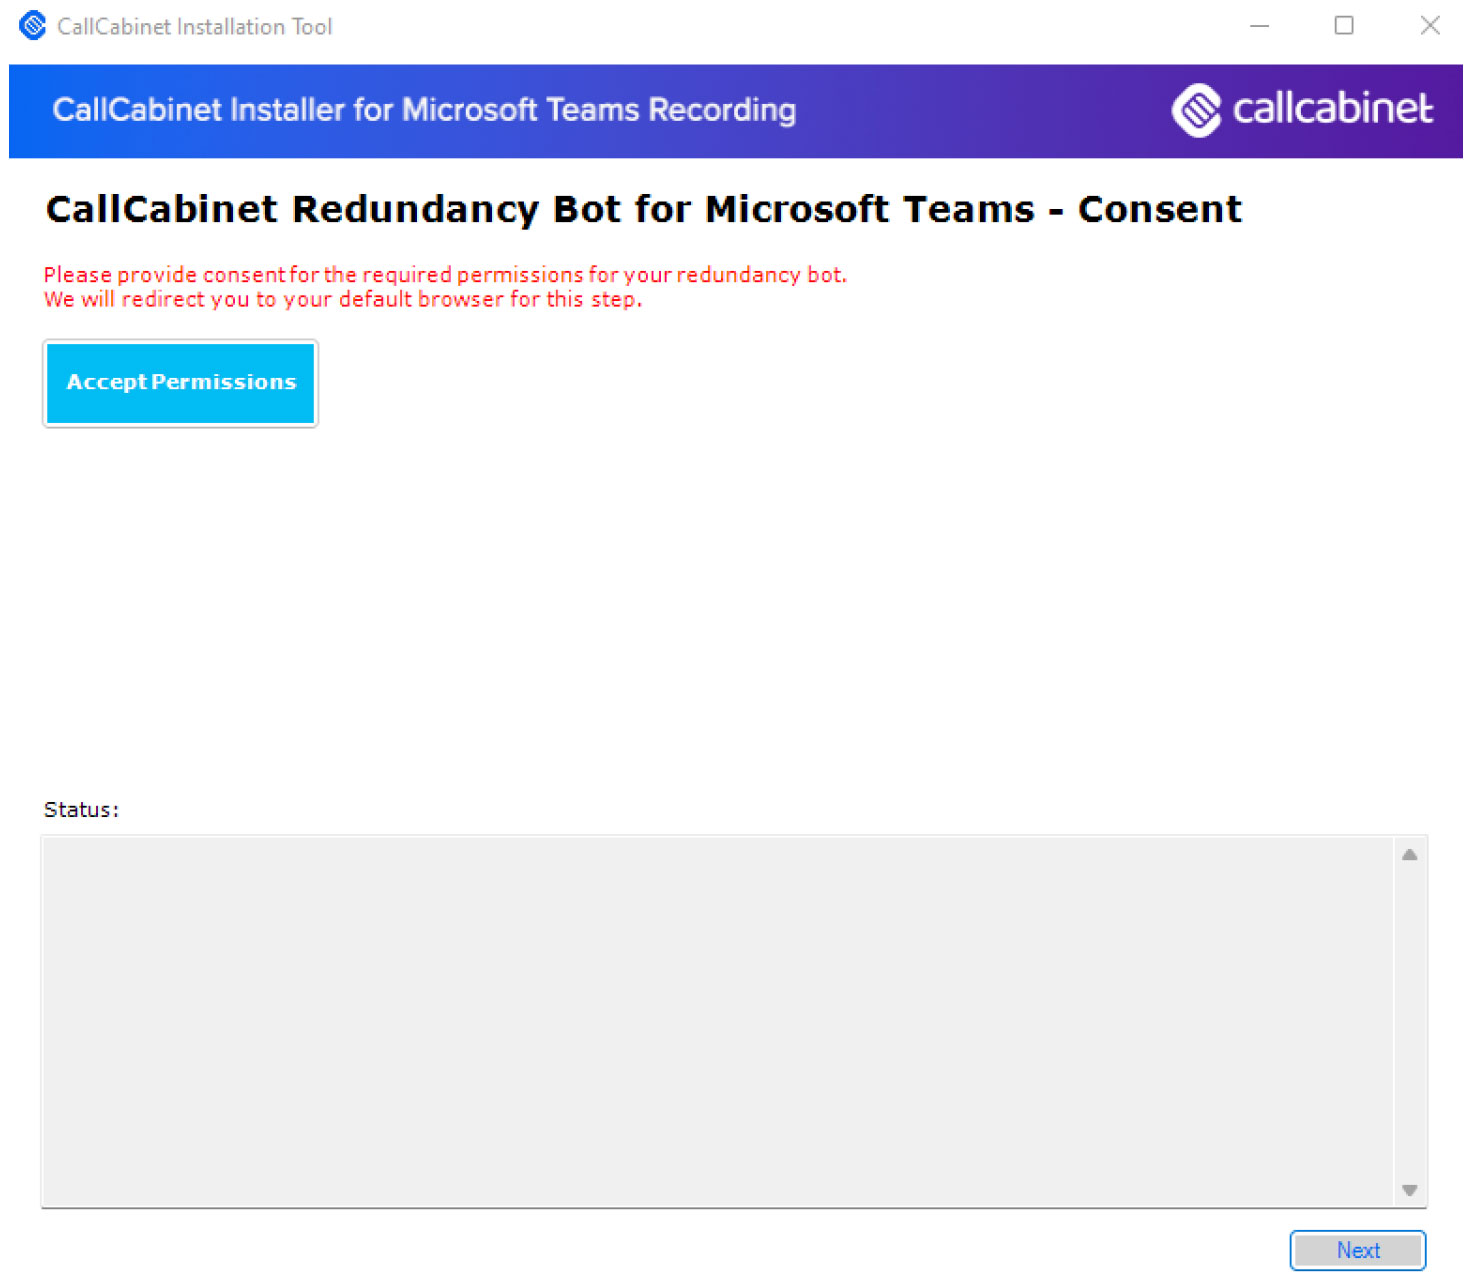
Task: Click the status box scroll up arrow
Action: pyautogui.click(x=1409, y=855)
